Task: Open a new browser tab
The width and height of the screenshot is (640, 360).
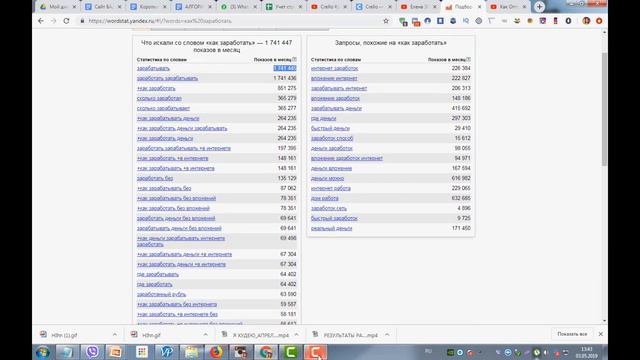Action: click(x=539, y=7)
